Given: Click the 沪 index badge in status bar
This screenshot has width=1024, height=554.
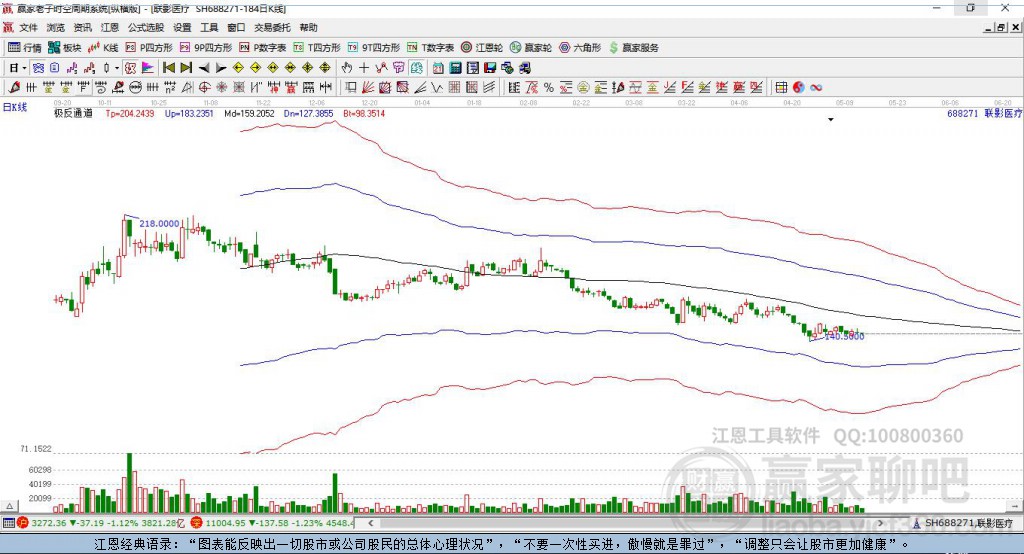Looking at the screenshot, I should click(x=23, y=523).
